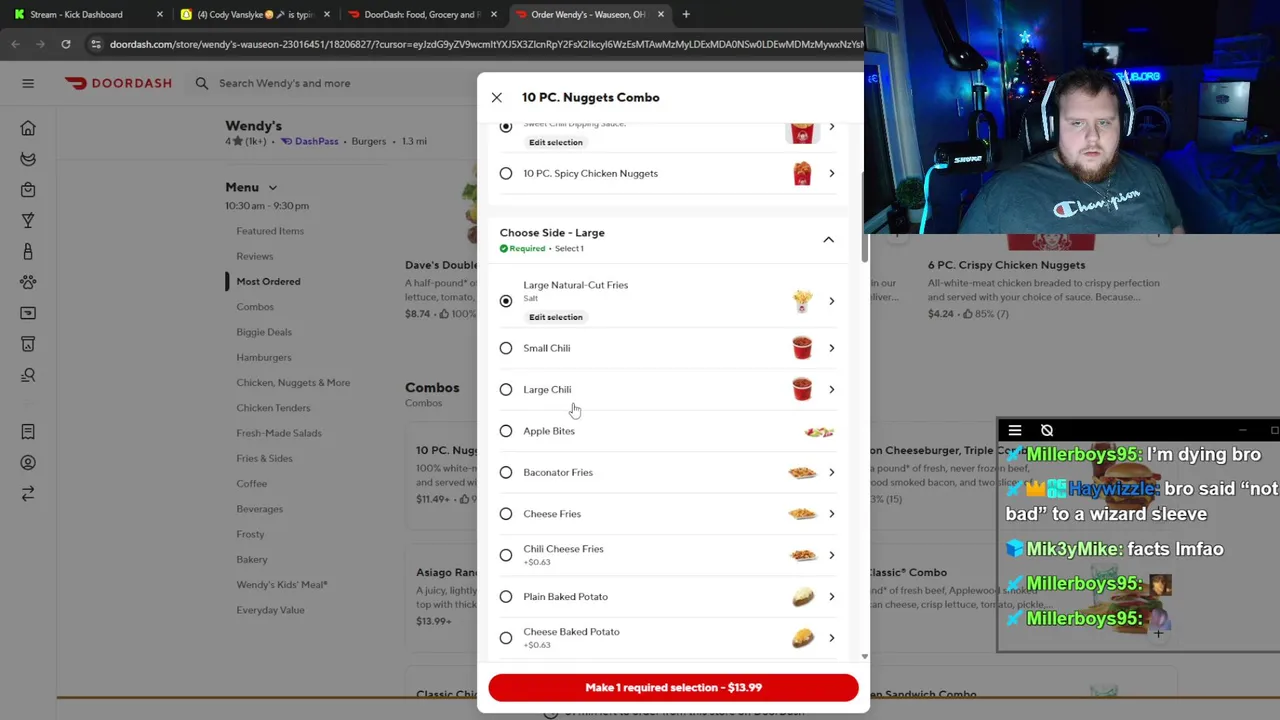
Task: Open Featured Items menu category
Action: click(x=270, y=231)
